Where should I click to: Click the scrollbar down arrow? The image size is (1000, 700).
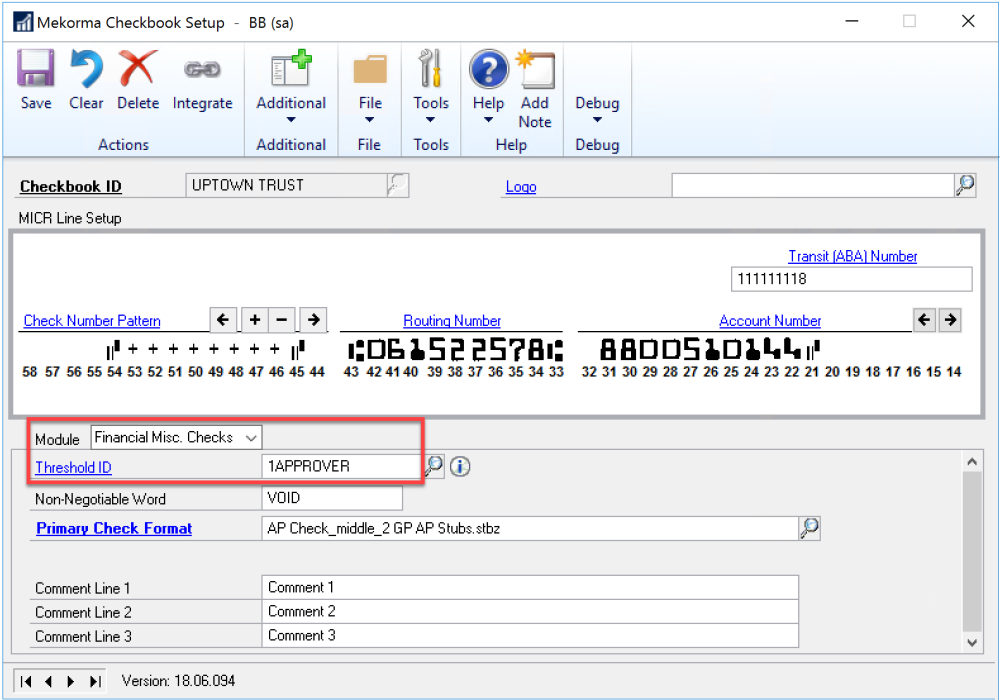972,643
